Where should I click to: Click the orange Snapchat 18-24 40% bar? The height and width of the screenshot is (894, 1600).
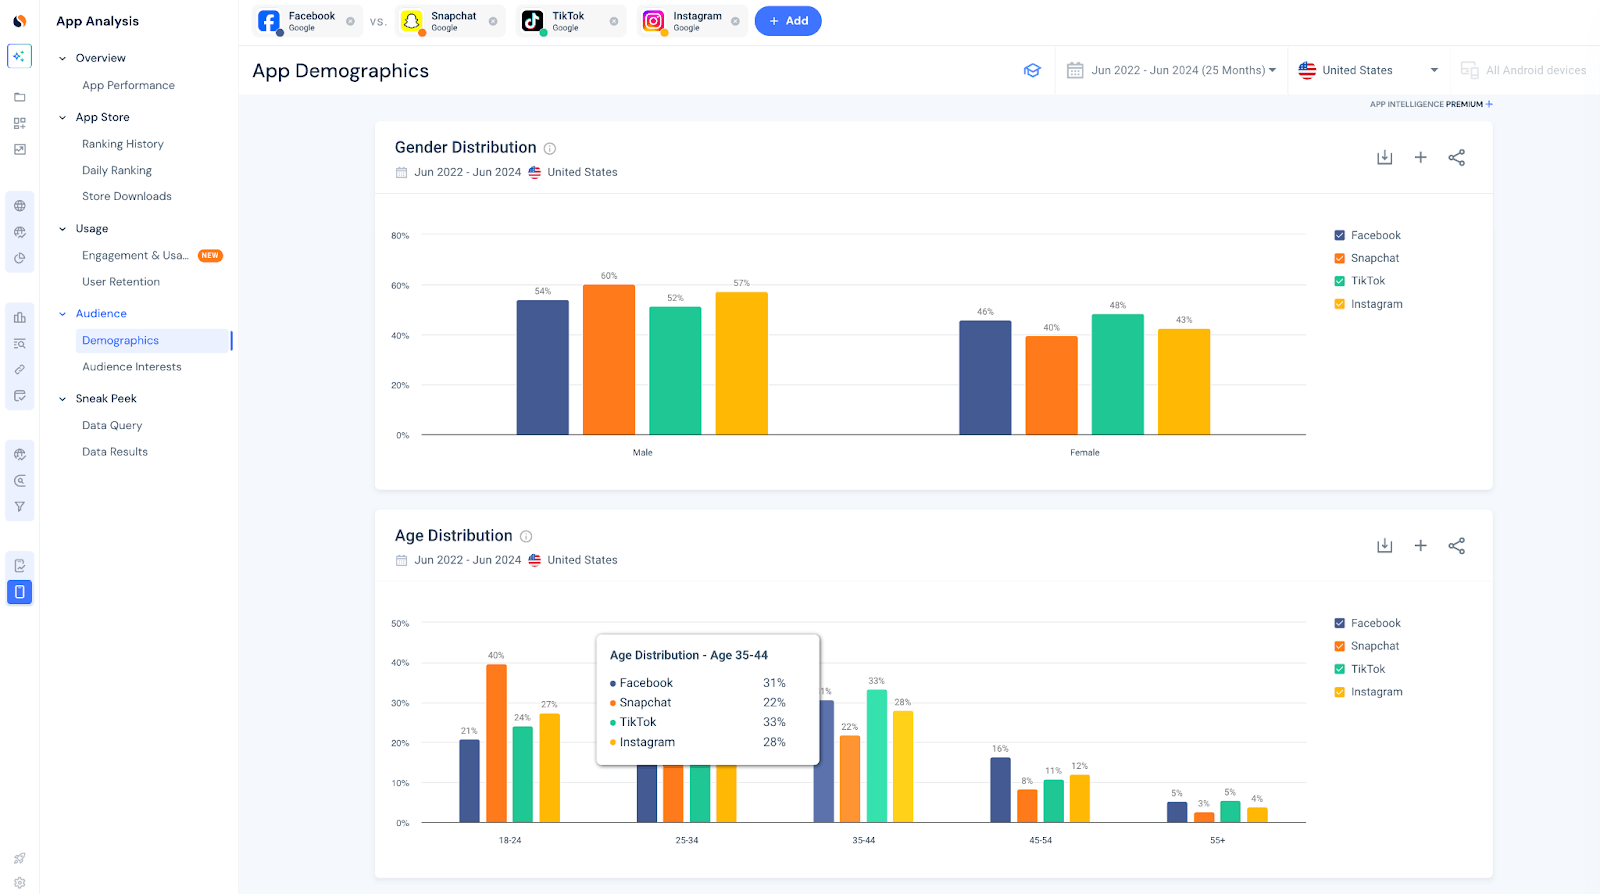496,744
